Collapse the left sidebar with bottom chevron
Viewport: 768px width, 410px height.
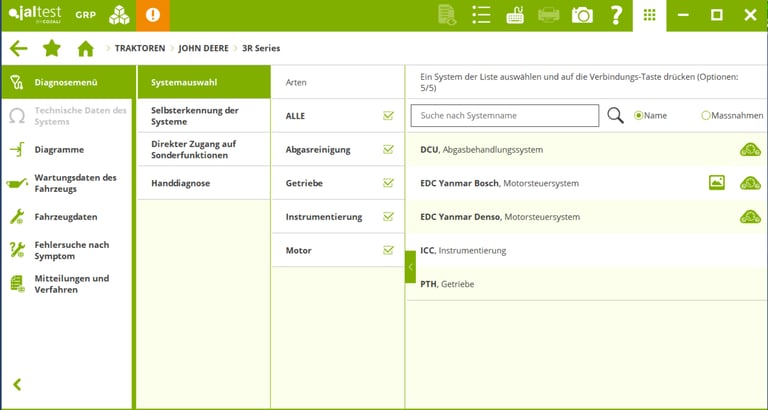pyautogui.click(x=17, y=385)
